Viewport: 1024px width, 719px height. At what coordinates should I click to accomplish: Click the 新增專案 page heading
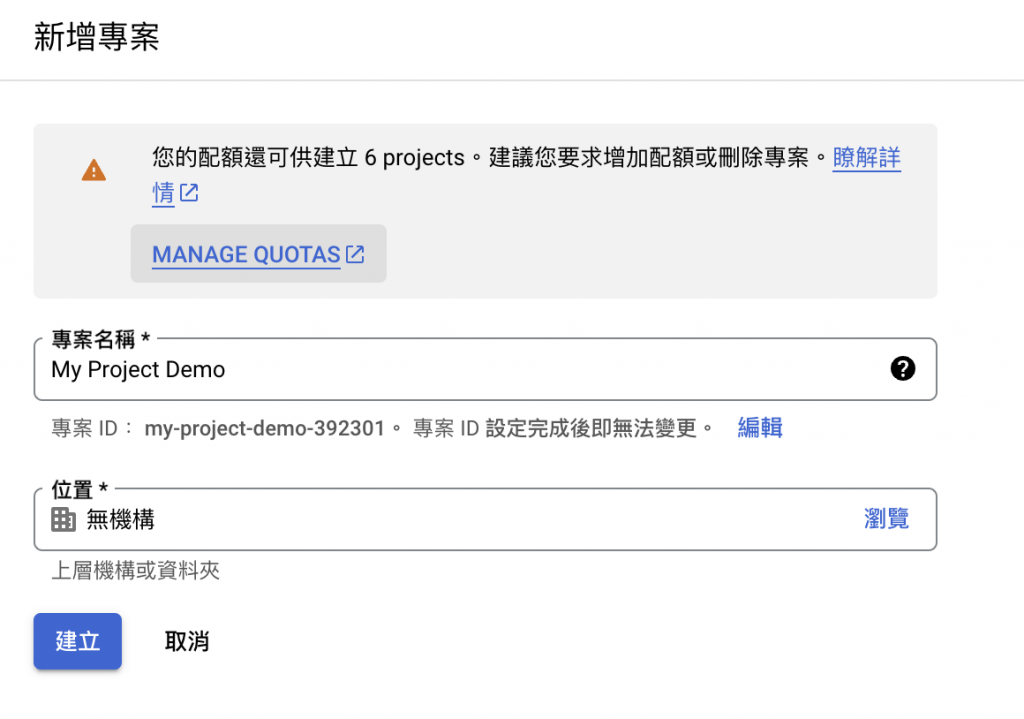tap(97, 38)
